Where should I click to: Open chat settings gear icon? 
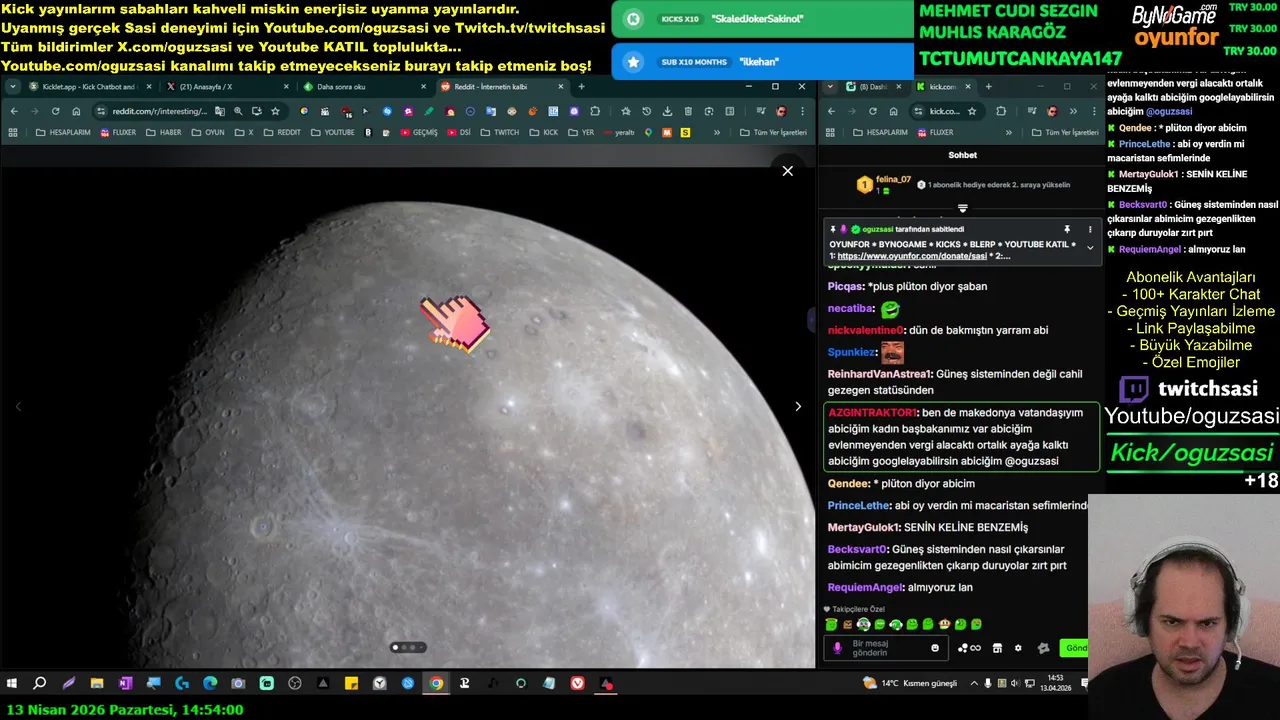click(1018, 648)
